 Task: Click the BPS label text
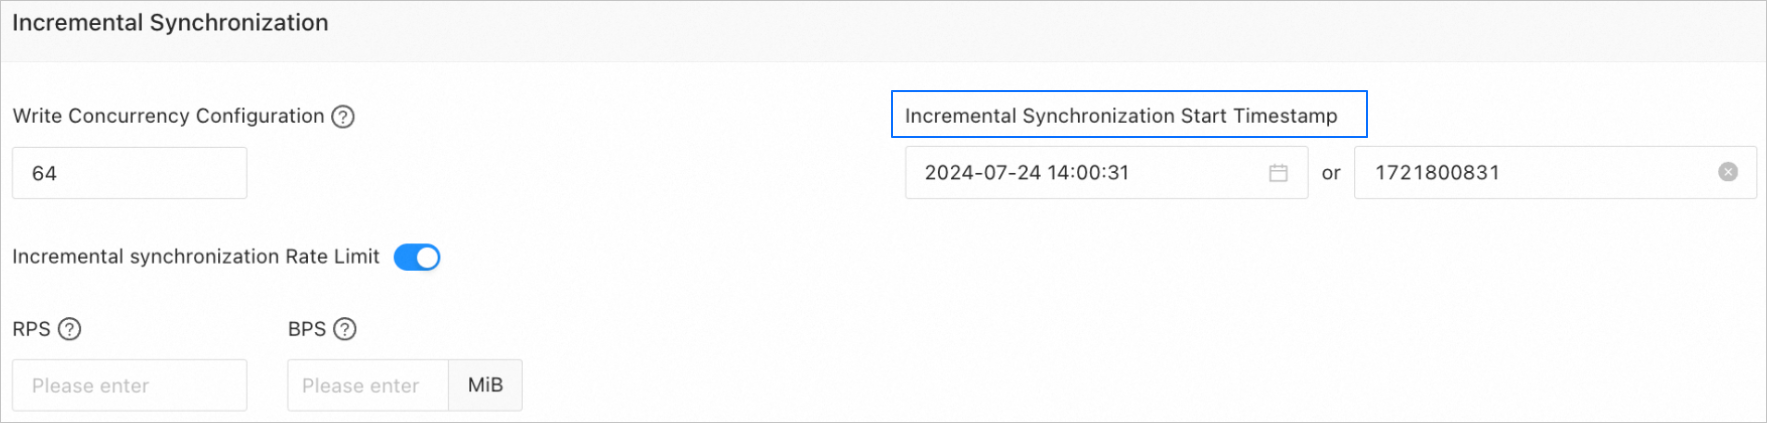(307, 329)
